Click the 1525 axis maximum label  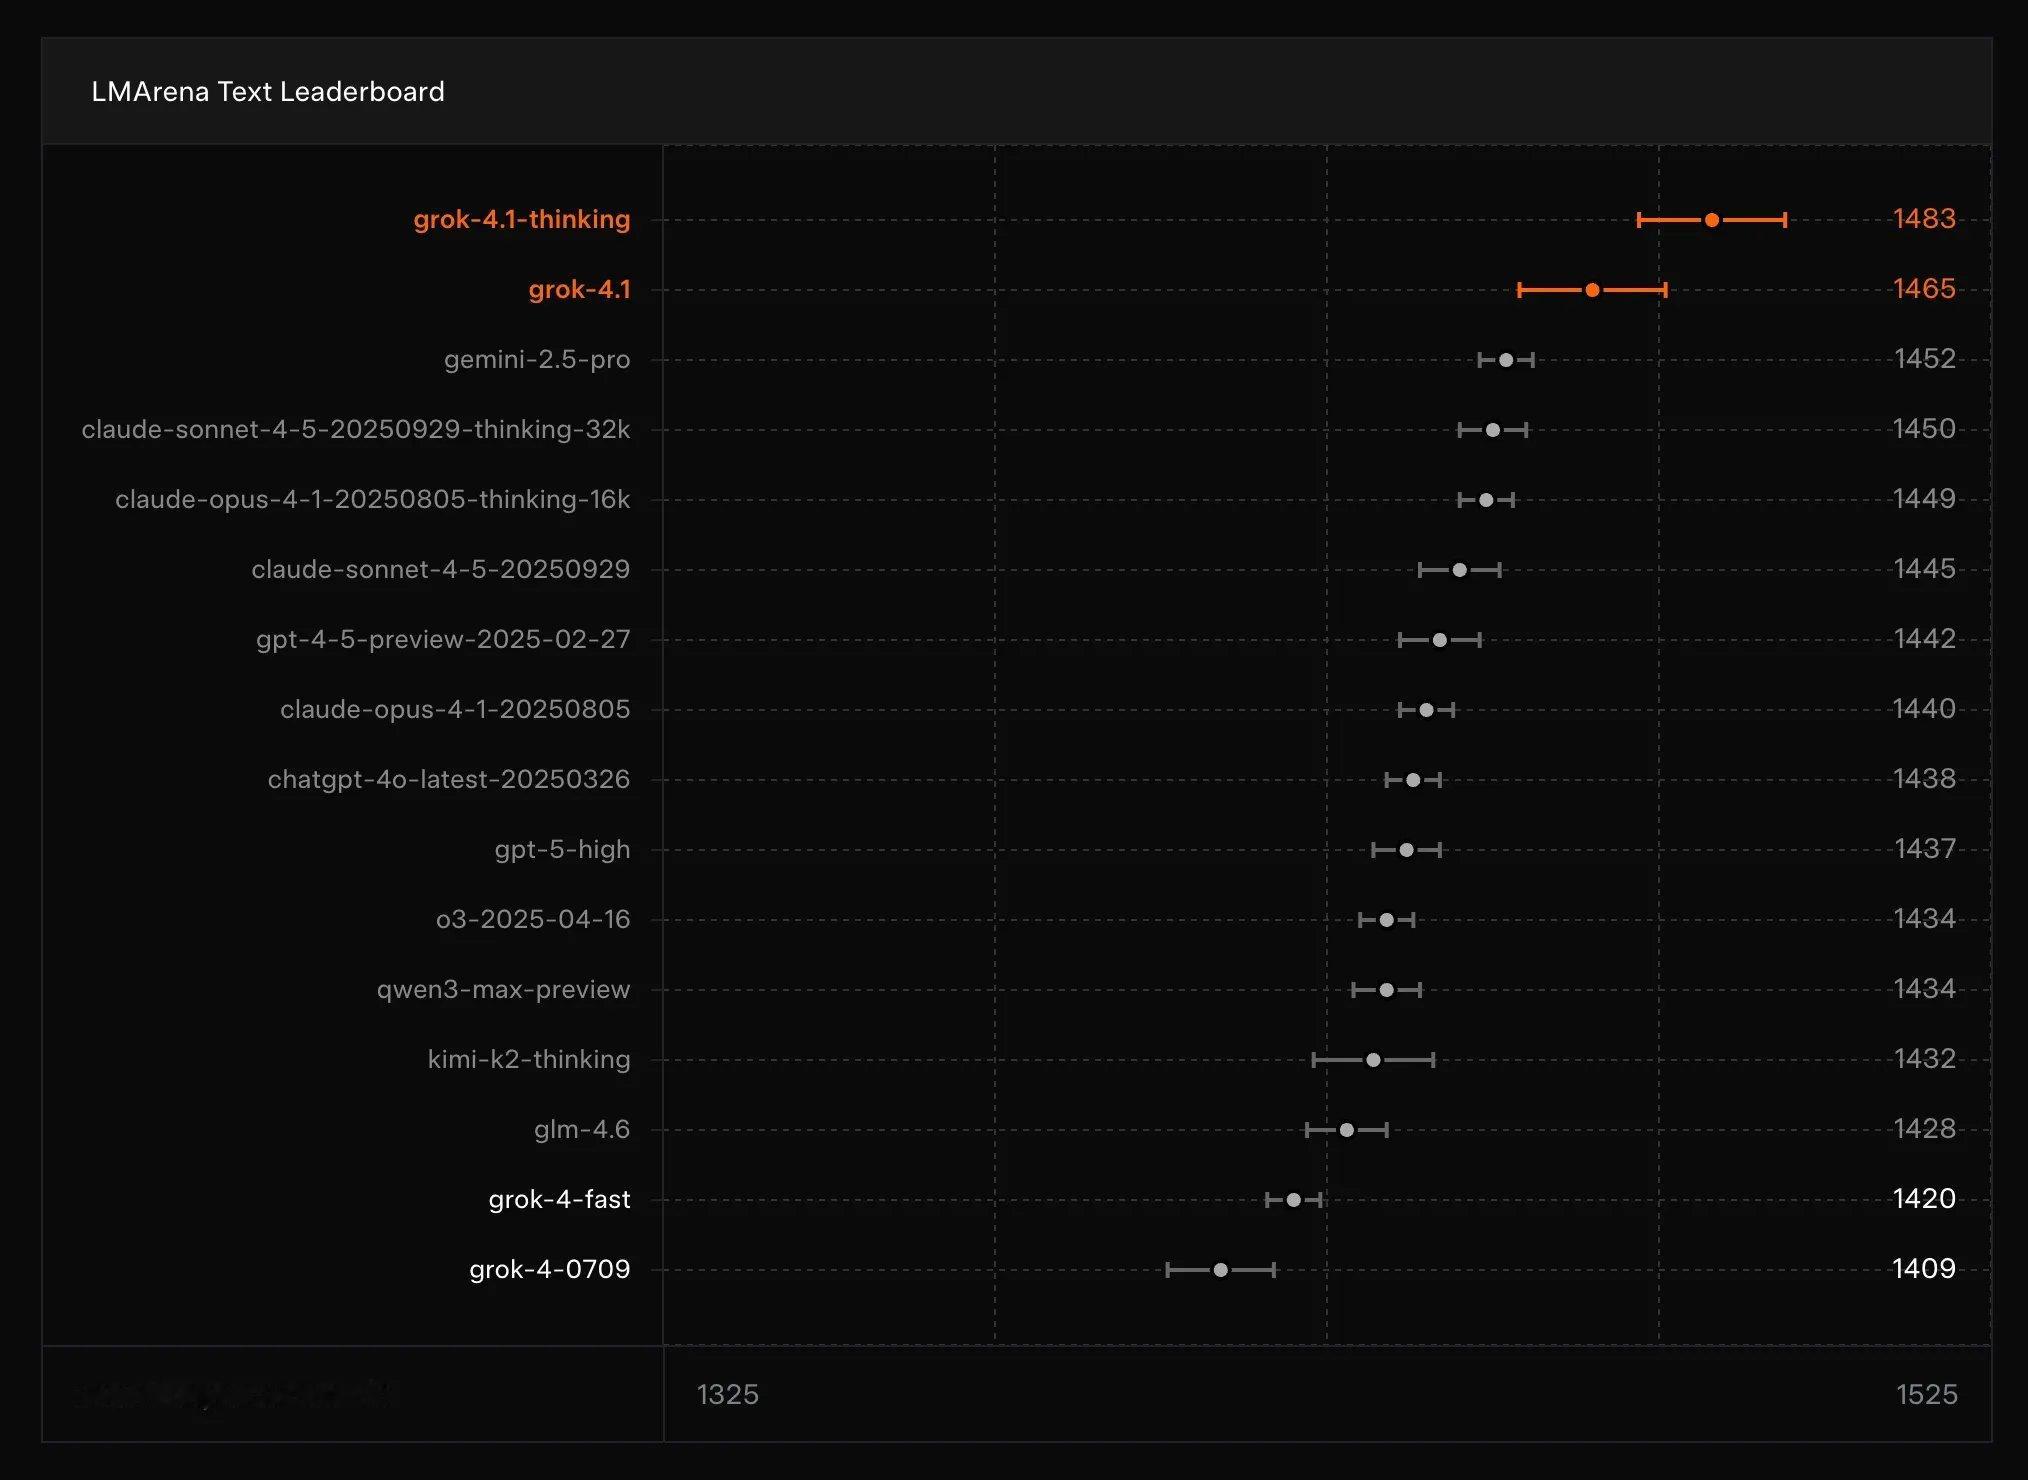[x=1926, y=1394]
